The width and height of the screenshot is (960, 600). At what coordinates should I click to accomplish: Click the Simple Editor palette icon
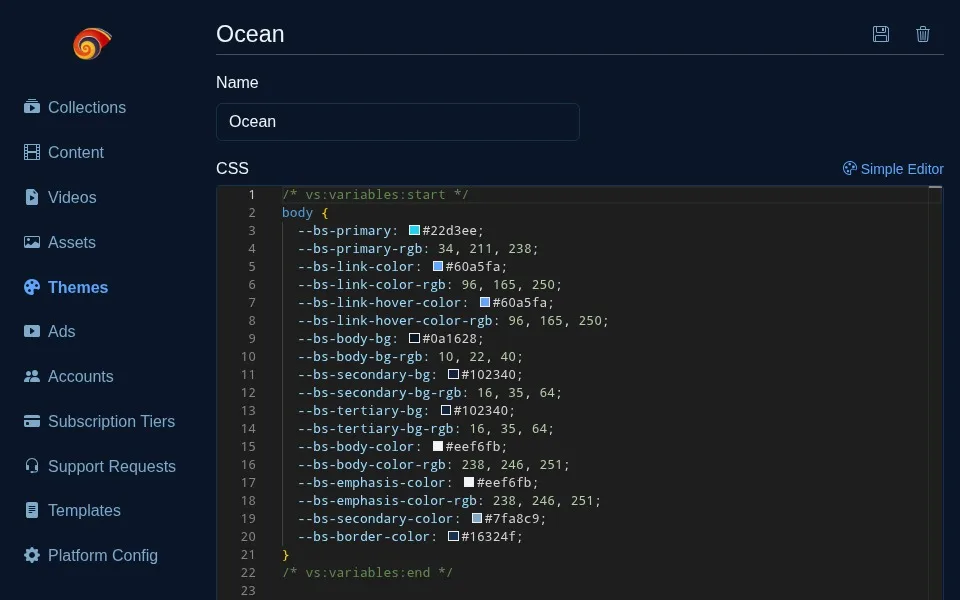point(849,168)
